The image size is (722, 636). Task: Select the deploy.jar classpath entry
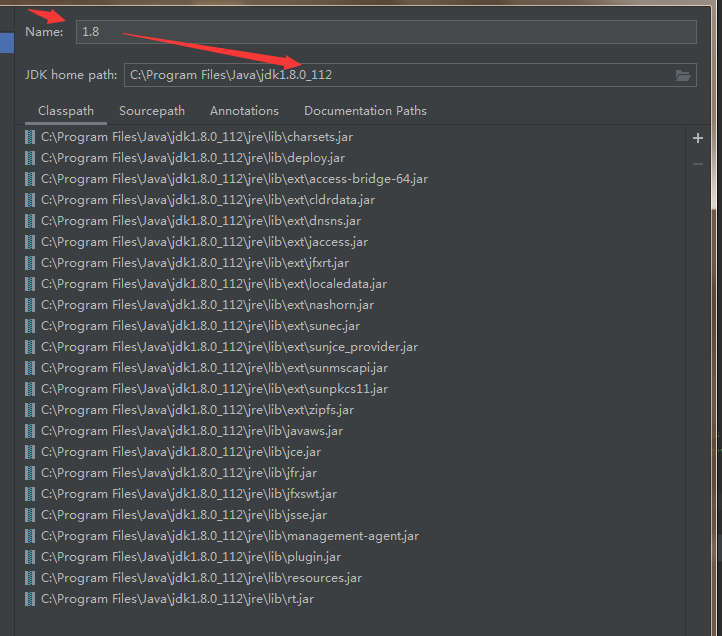click(192, 158)
